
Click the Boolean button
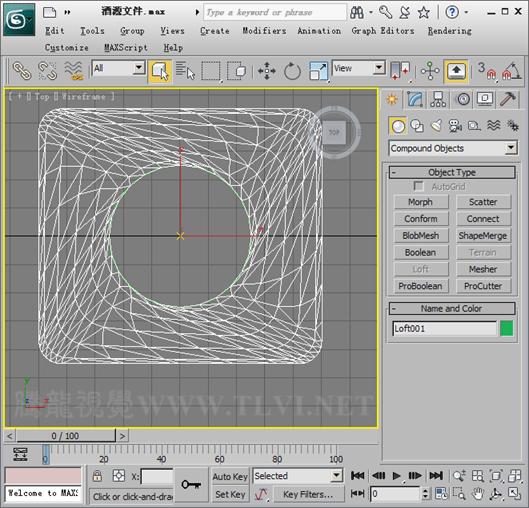421,253
